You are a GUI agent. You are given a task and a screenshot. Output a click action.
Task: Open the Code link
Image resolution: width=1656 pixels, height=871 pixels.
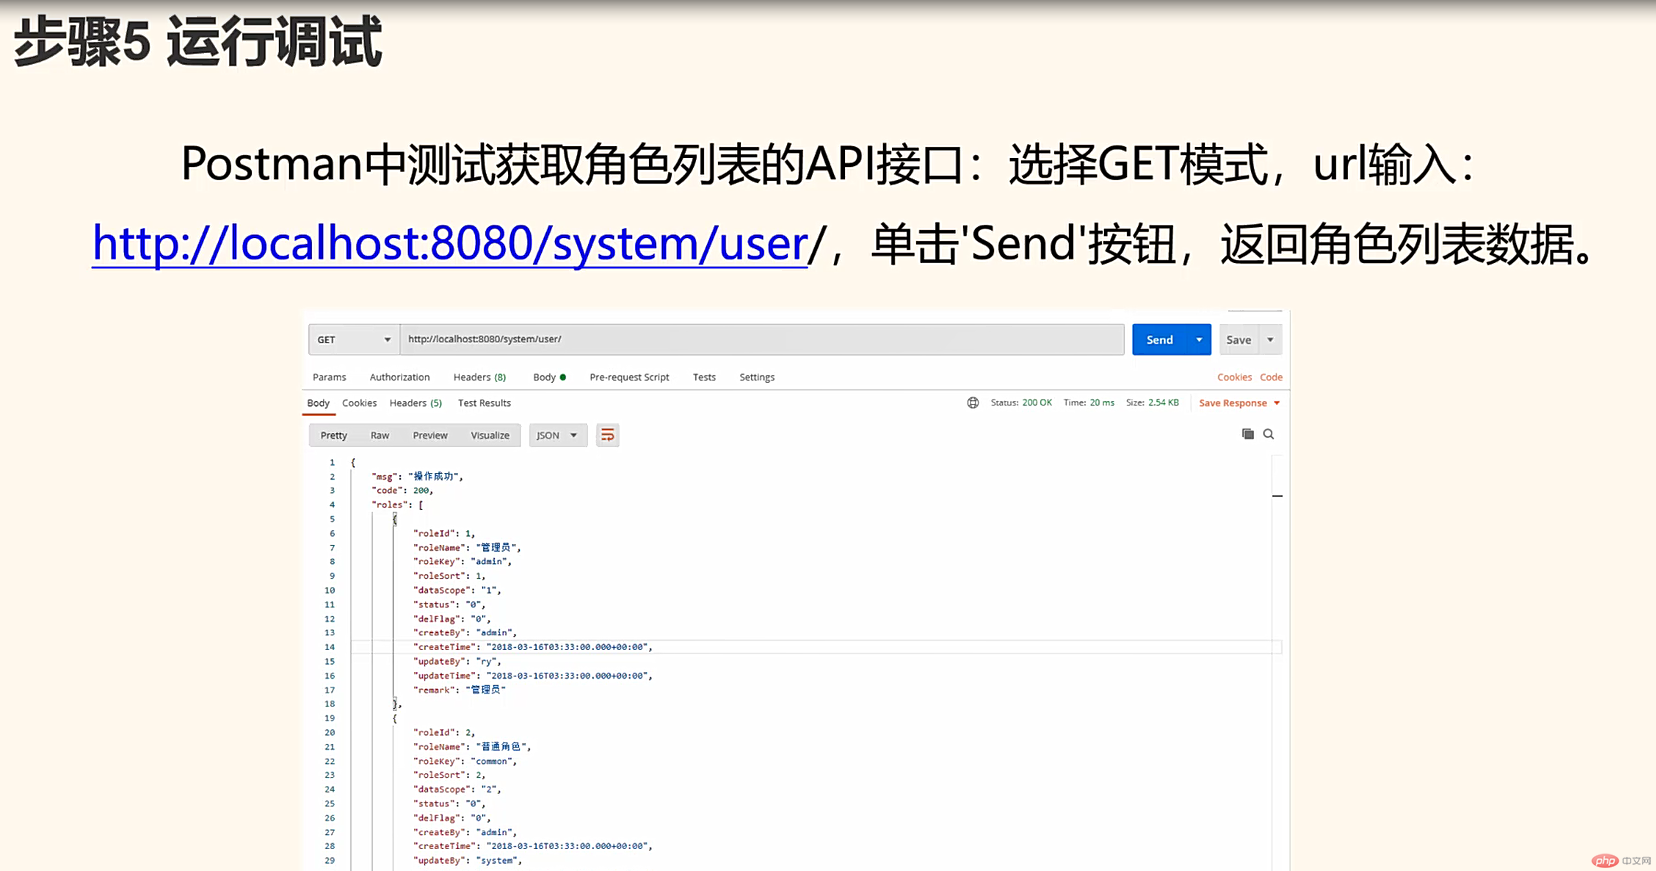coord(1271,377)
